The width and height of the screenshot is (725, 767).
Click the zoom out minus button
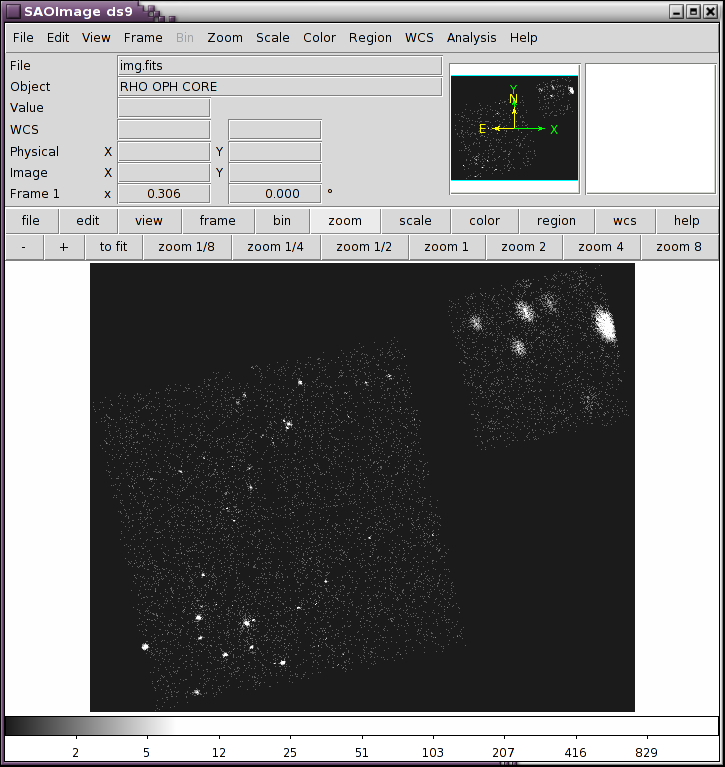[x=24, y=247]
